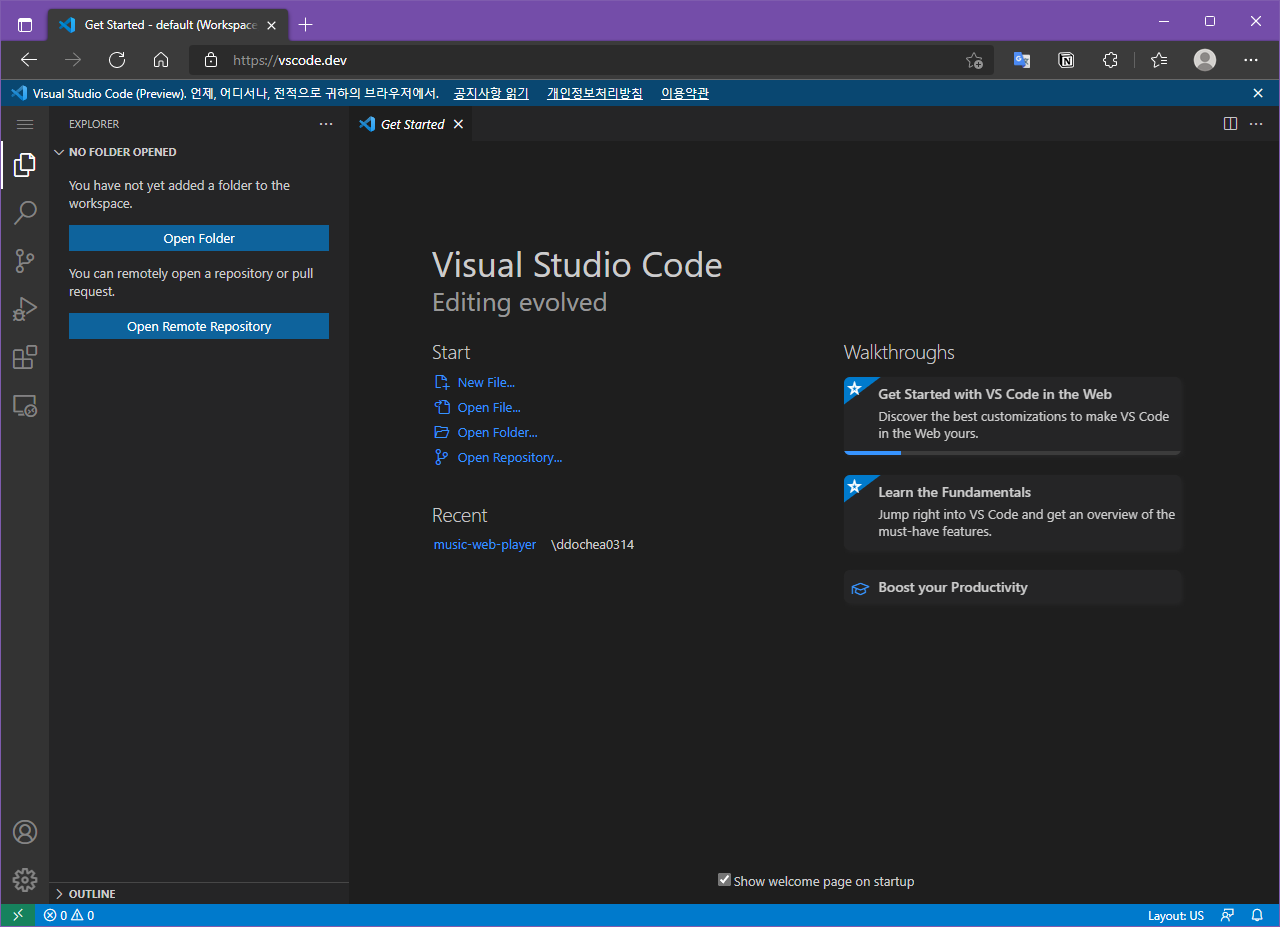Go to the browser home page
Image resolution: width=1280 pixels, height=927 pixels.
point(161,60)
